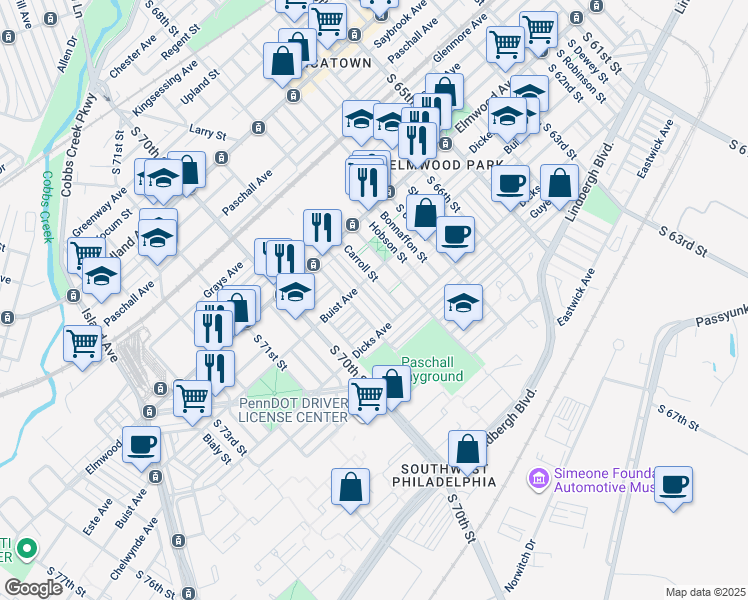Click the transit stop icon near Chelwynde Ave
The height and width of the screenshot is (600, 748).
tap(178, 541)
